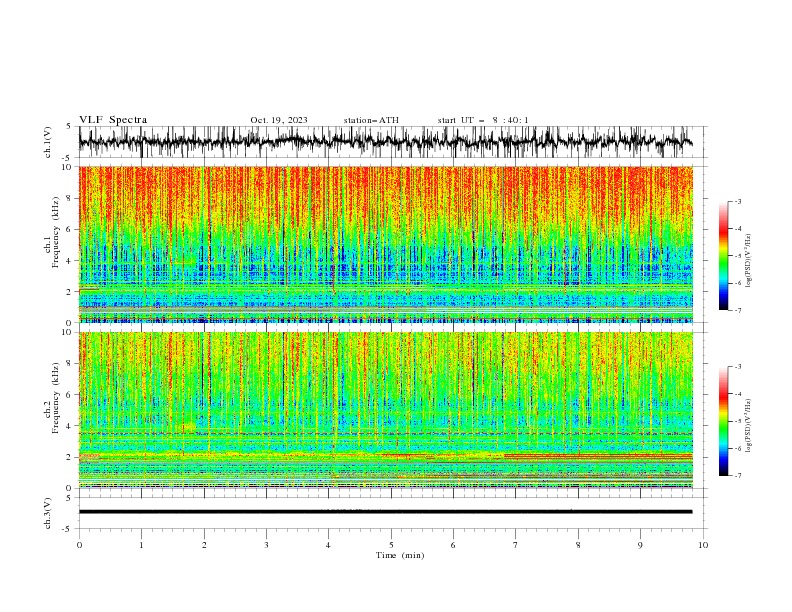Click time axis tick label "2"
Image resolution: width=792 pixels, height=612 pixels.
tap(204, 545)
